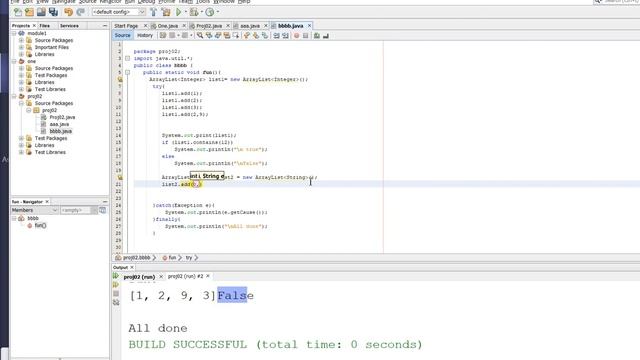Close the proj02 (run) output tab
Screen dimensions: 640x360
coord(161,277)
